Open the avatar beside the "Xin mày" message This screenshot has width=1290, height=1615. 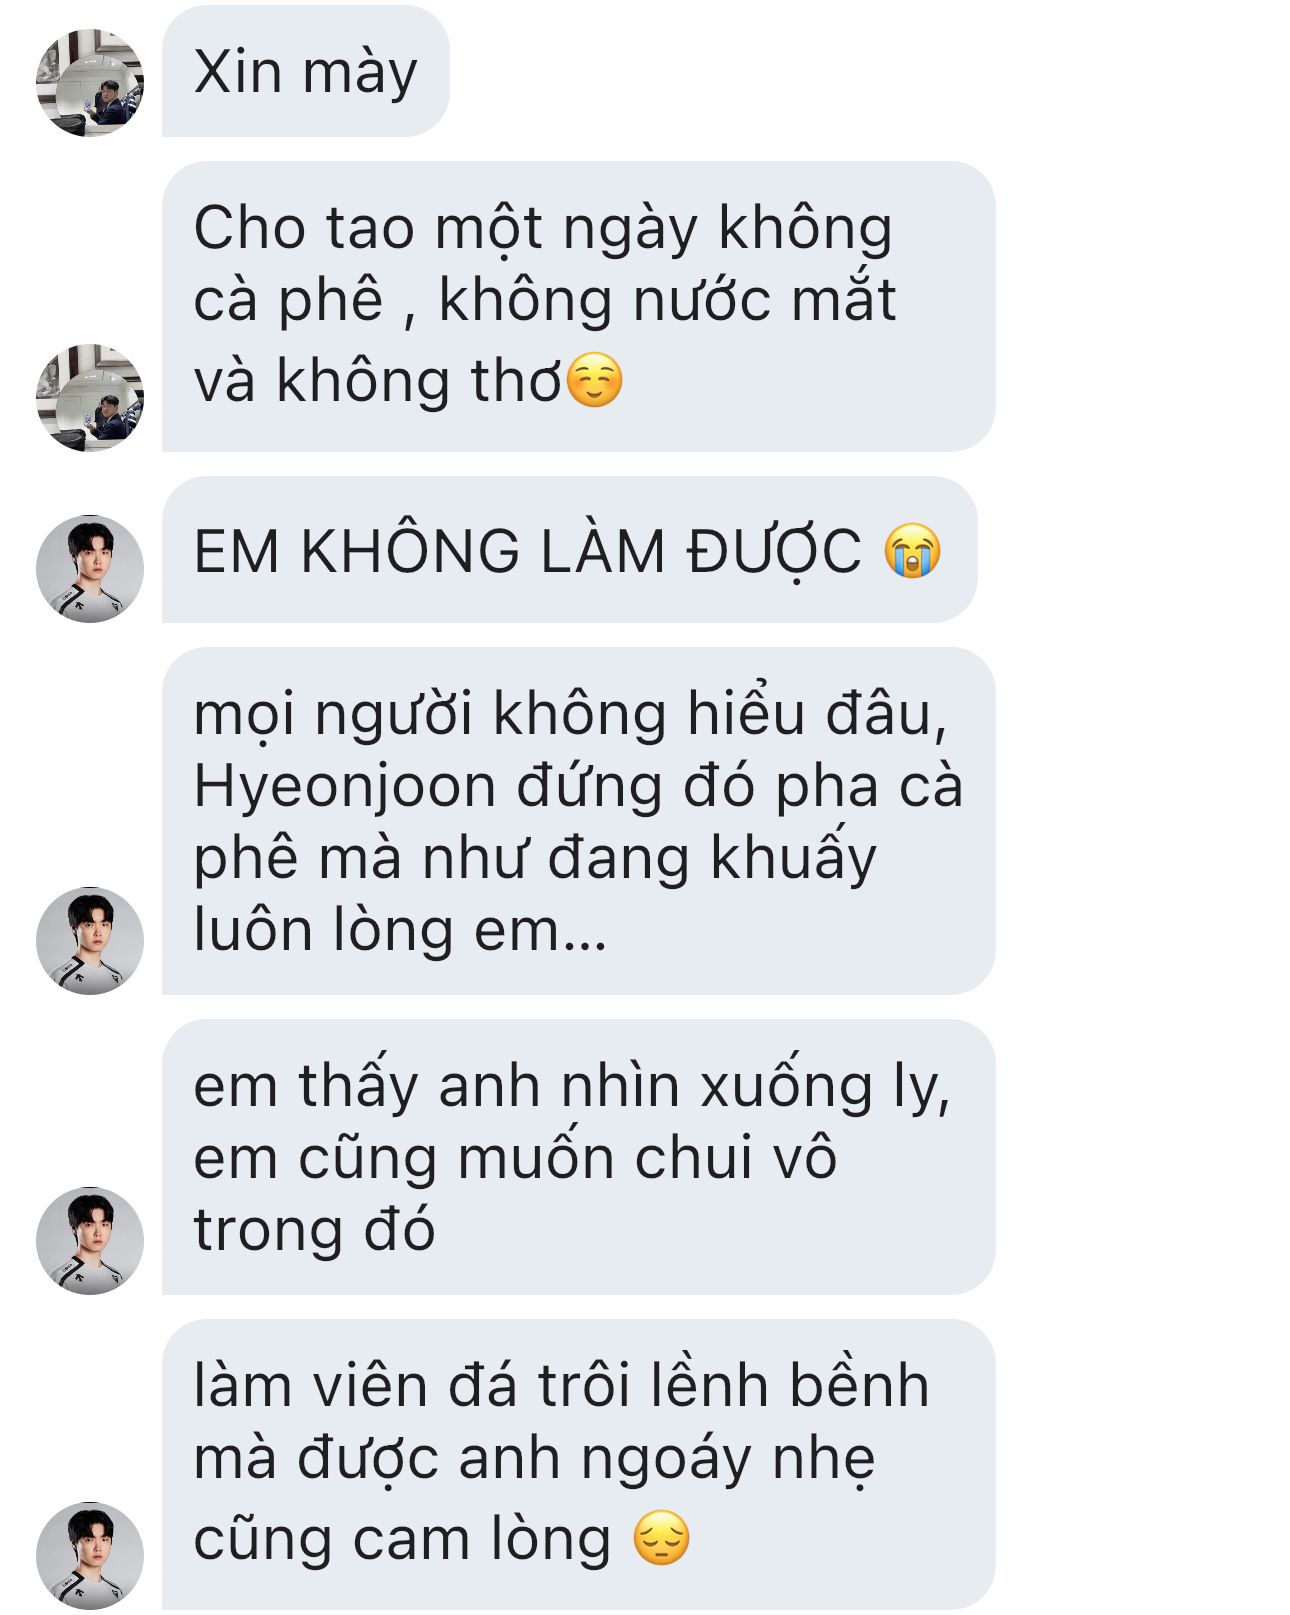coord(90,82)
